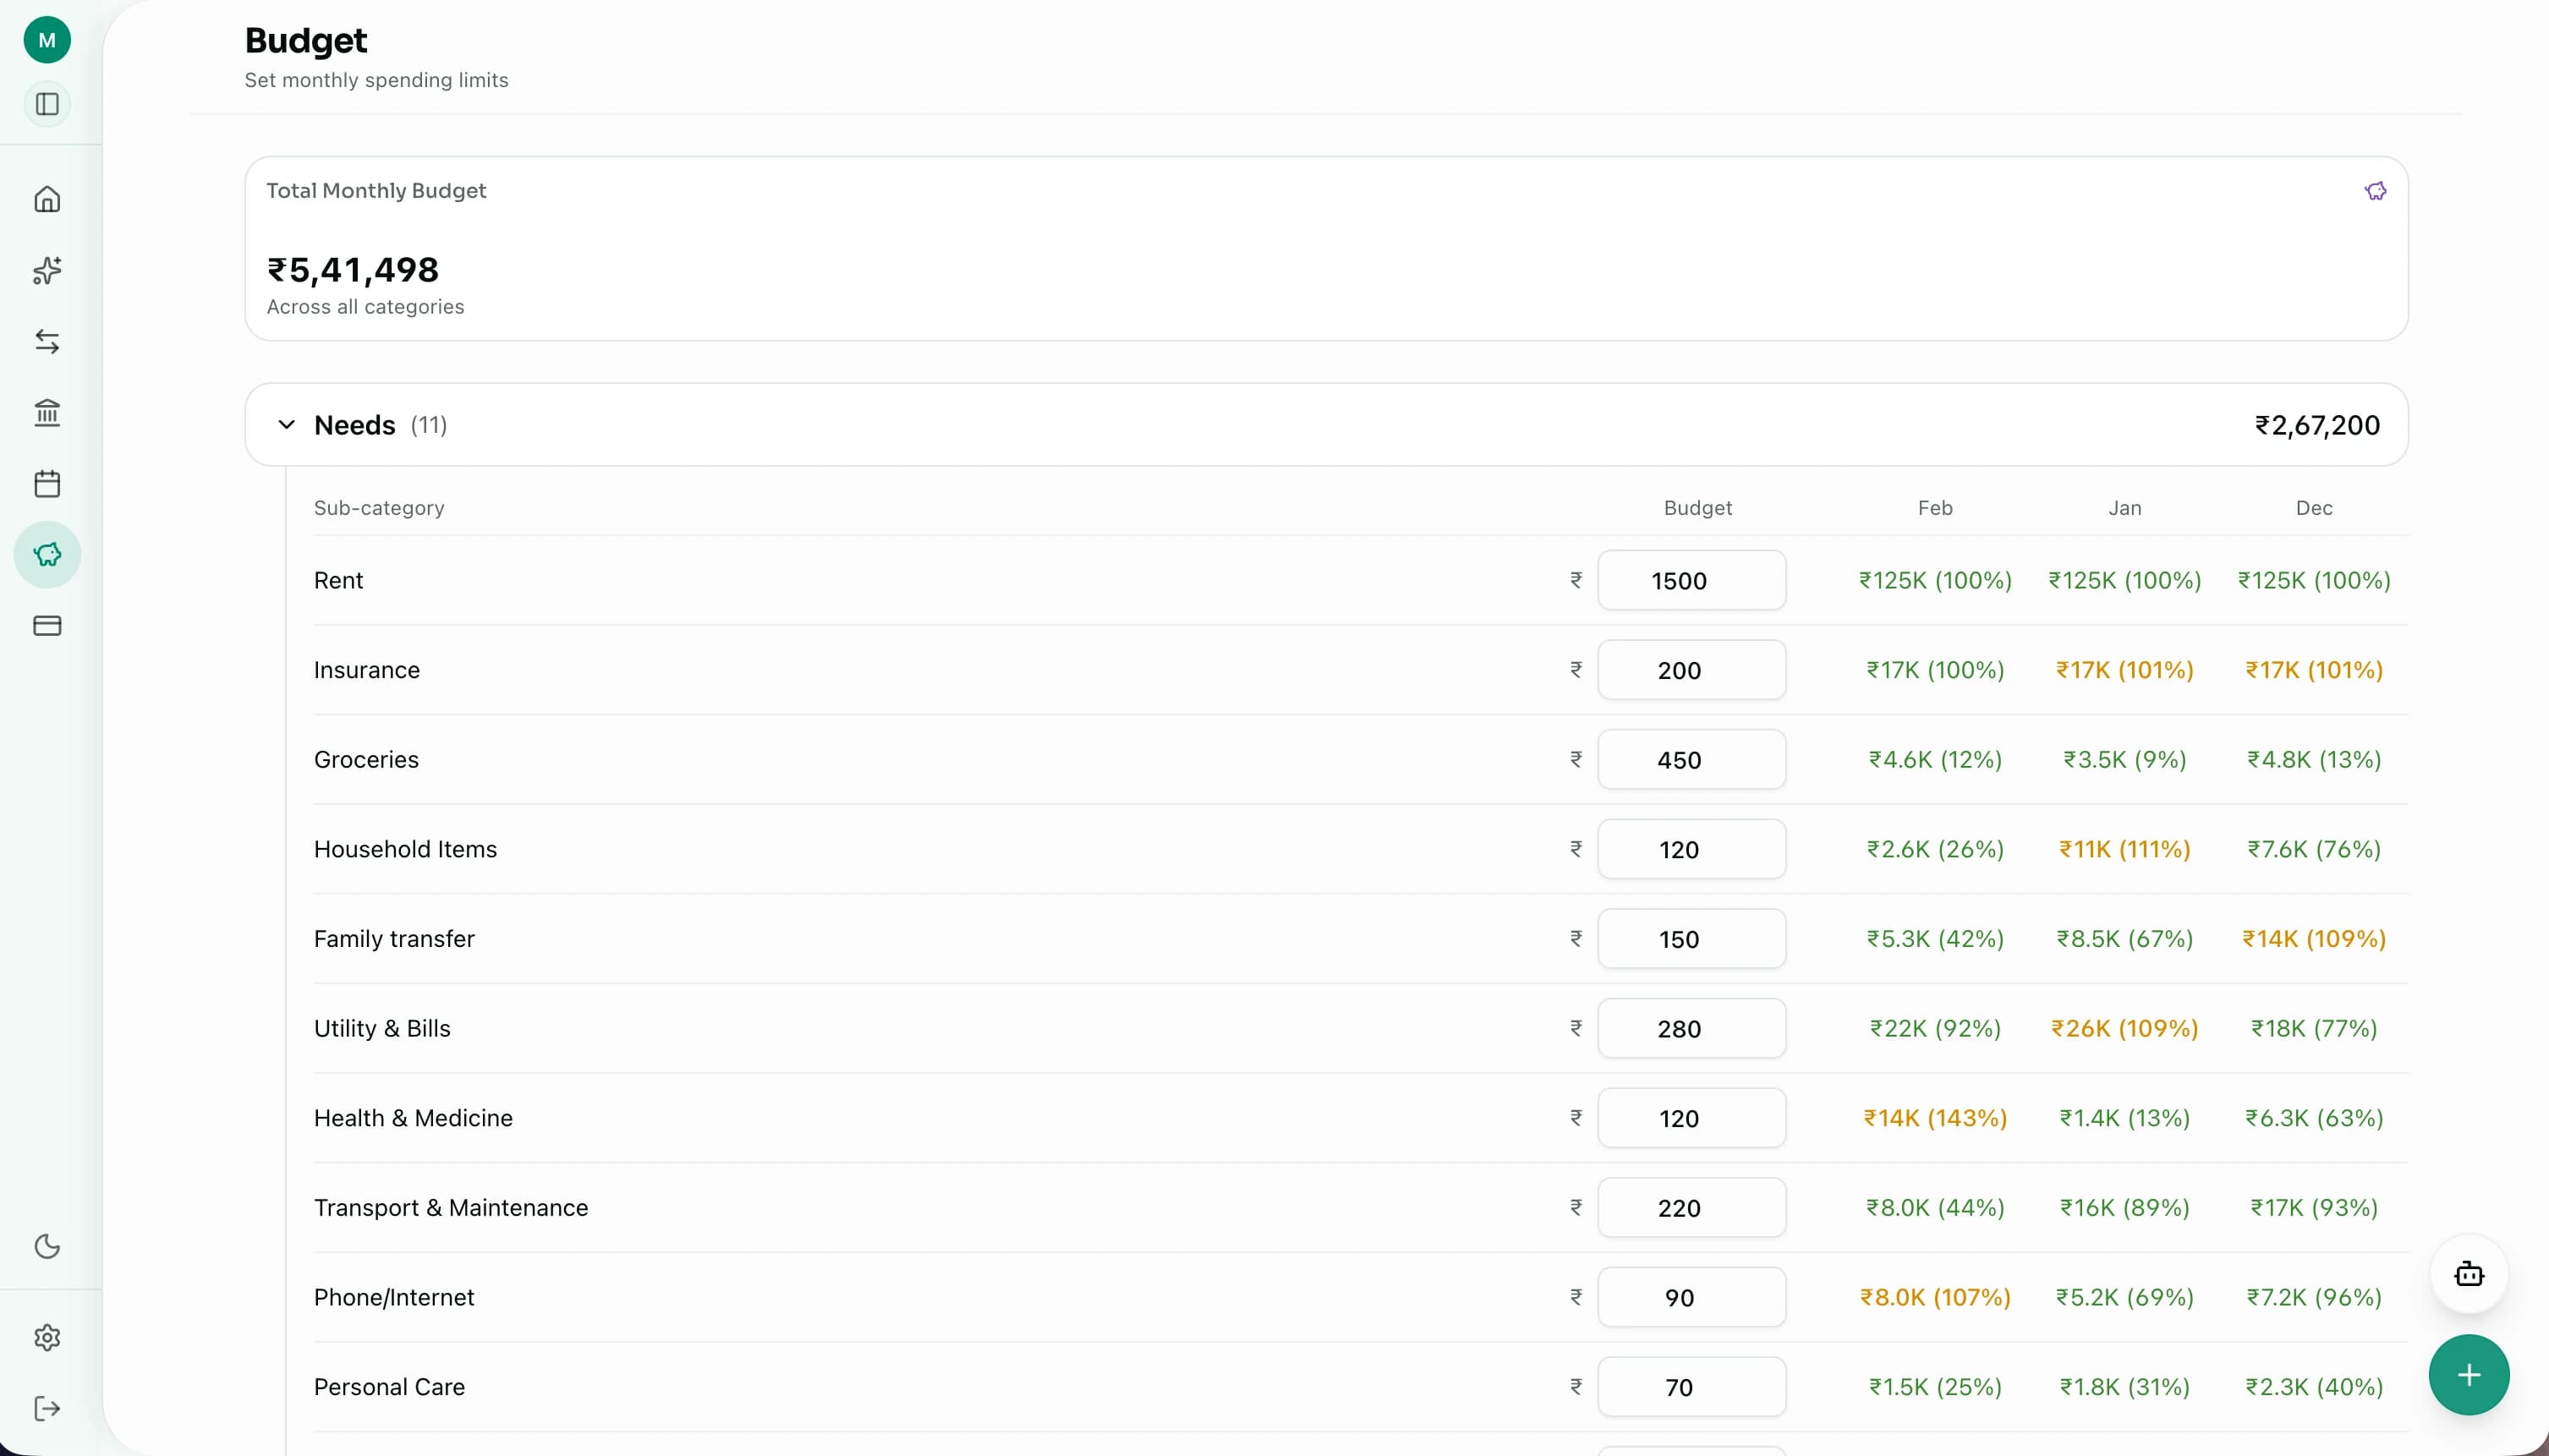Viewport: 2549px width, 1456px height.
Task: Open the credit Cards icon in sidebar
Action: (x=47, y=626)
